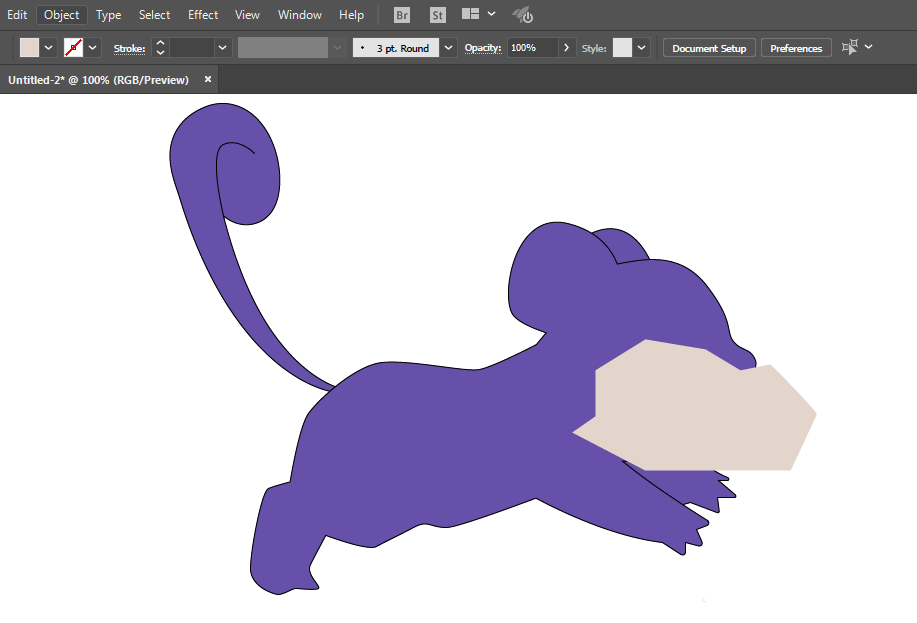Open the Select menu
This screenshot has height=623, width=917.
[154, 15]
